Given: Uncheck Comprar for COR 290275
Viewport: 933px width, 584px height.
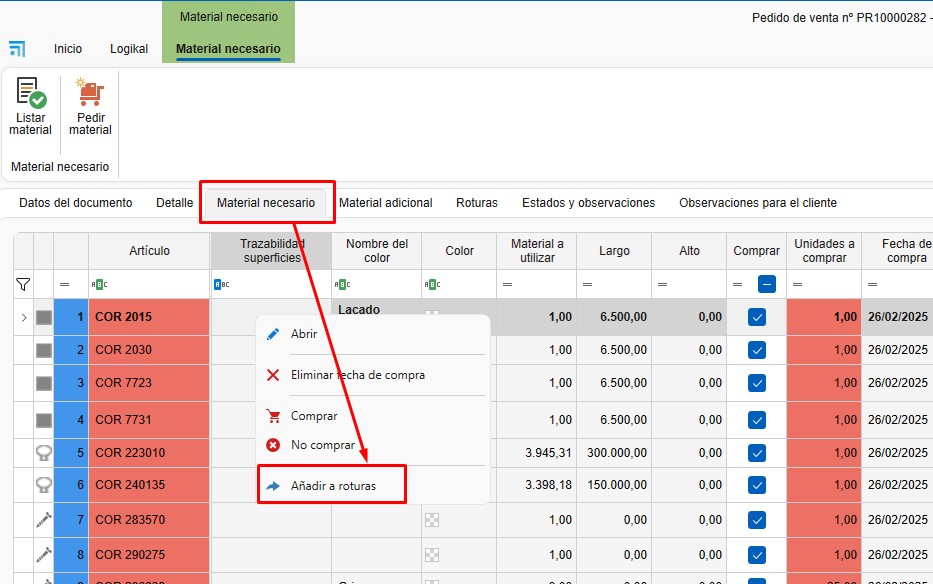Looking at the screenshot, I should (757, 555).
